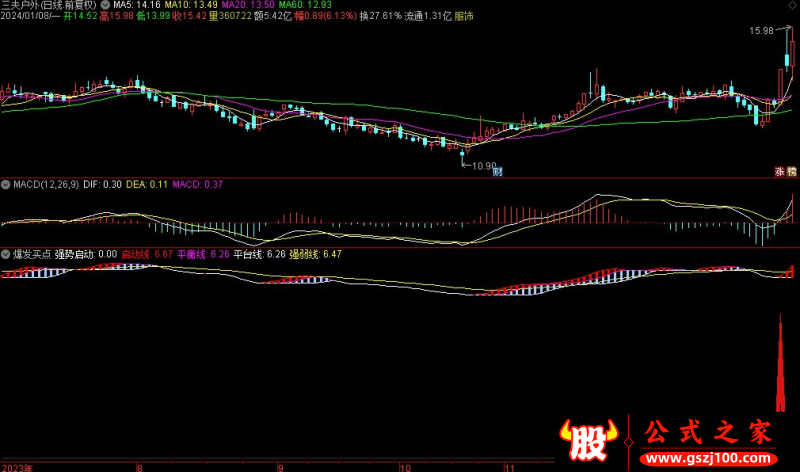Click the 三夫户外(日线,前复权) title
The image size is (800, 472).
coord(49,5)
